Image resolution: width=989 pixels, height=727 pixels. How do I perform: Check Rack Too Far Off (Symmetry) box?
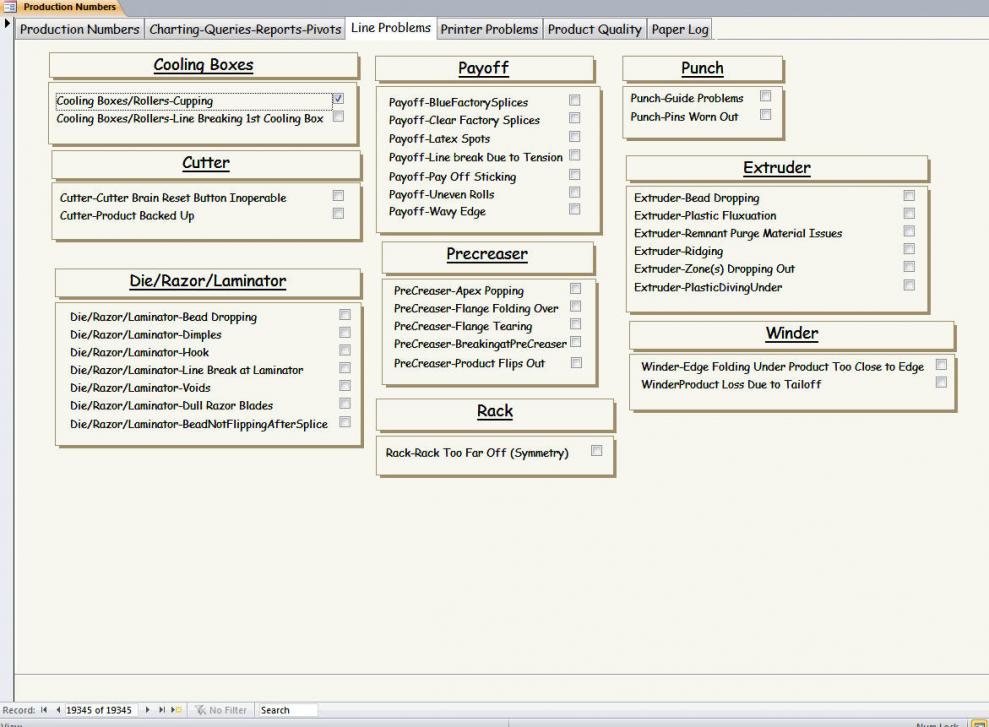[596, 450]
